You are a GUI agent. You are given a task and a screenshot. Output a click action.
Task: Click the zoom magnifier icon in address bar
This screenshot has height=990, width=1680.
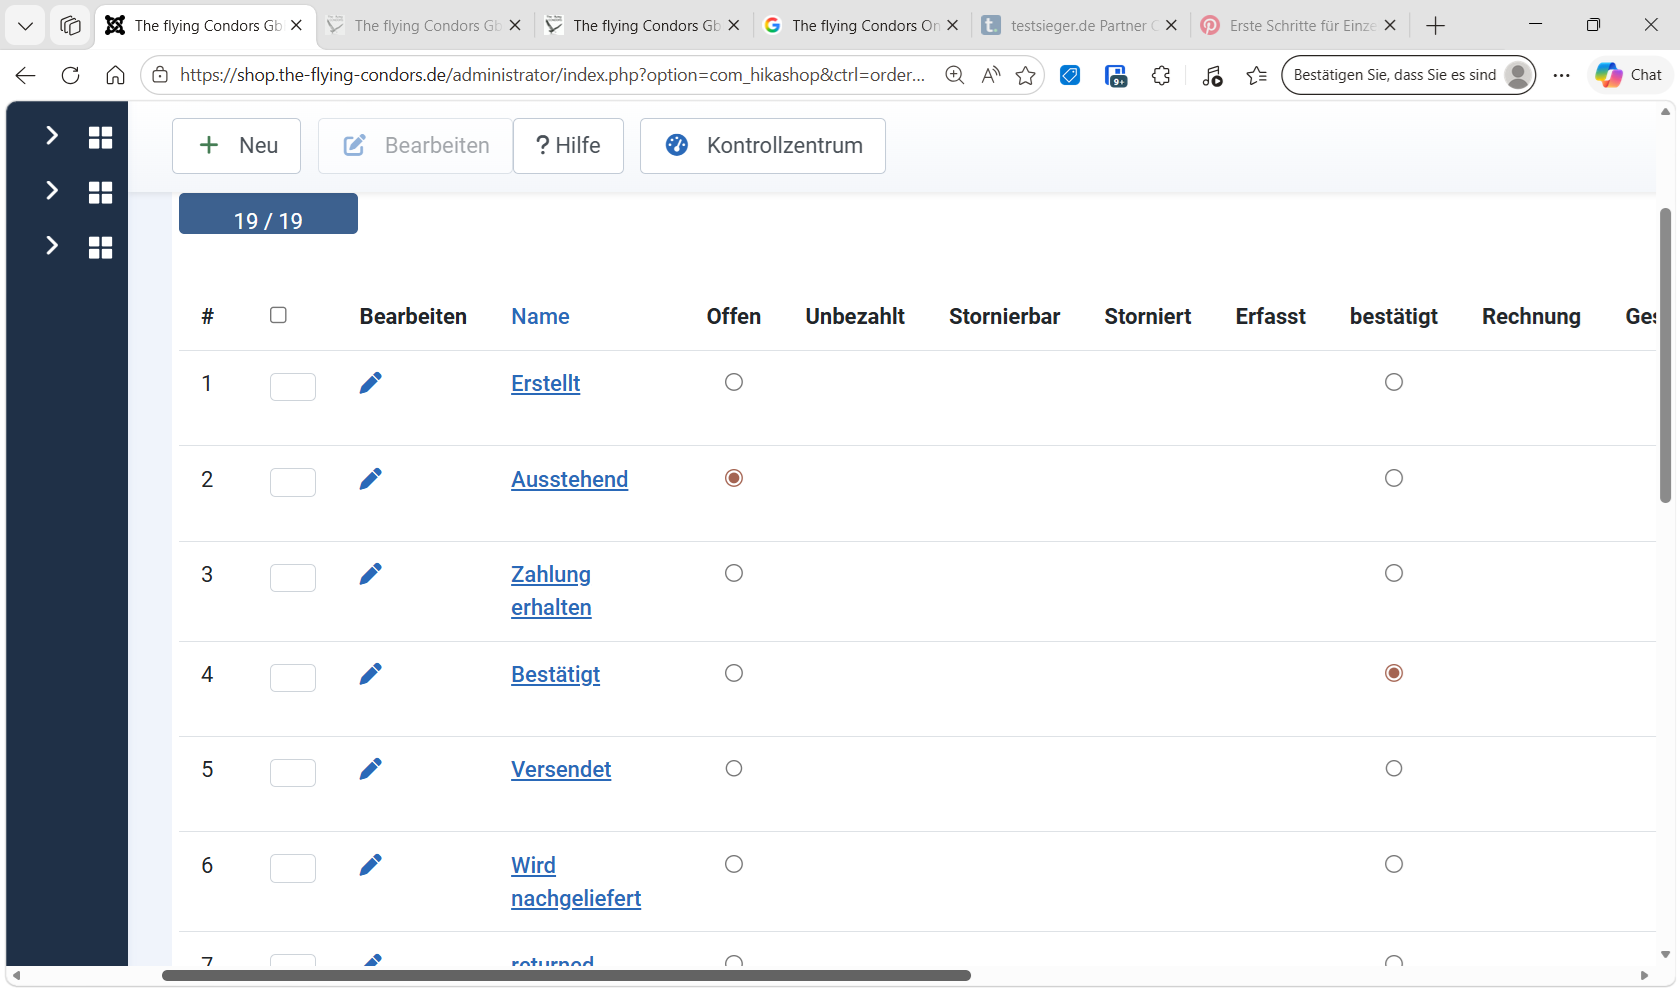(954, 75)
